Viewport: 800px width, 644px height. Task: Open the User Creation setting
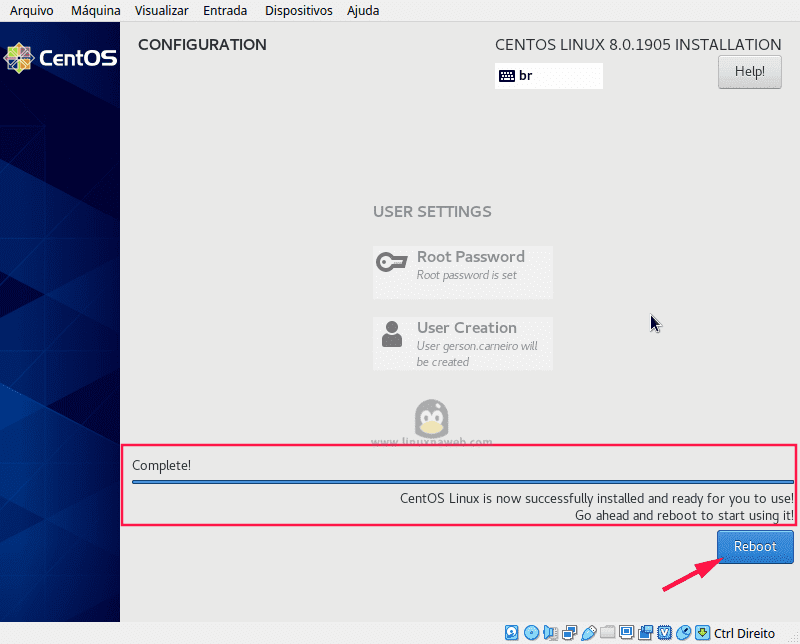[x=463, y=343]
